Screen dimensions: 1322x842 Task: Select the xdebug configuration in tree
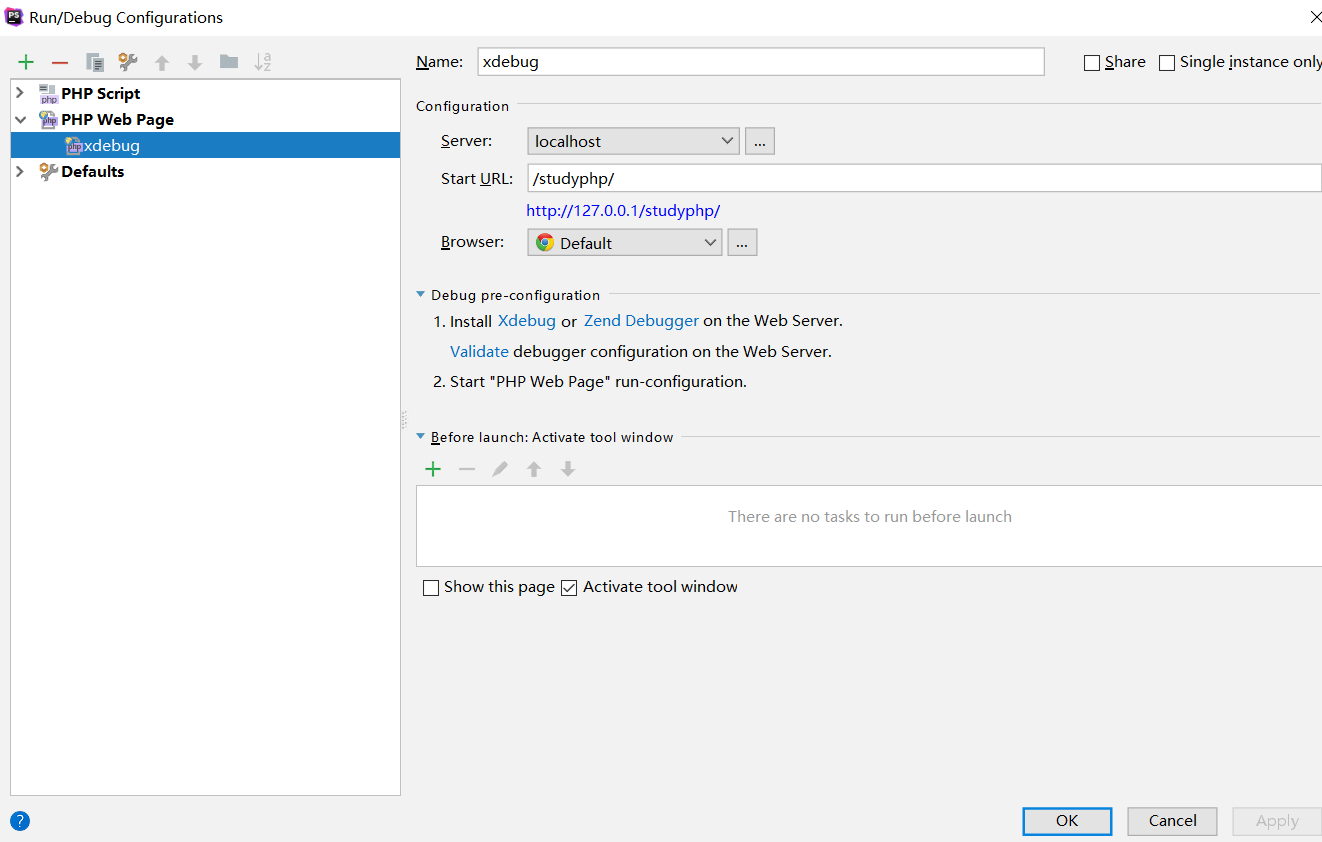click(112, 145)
